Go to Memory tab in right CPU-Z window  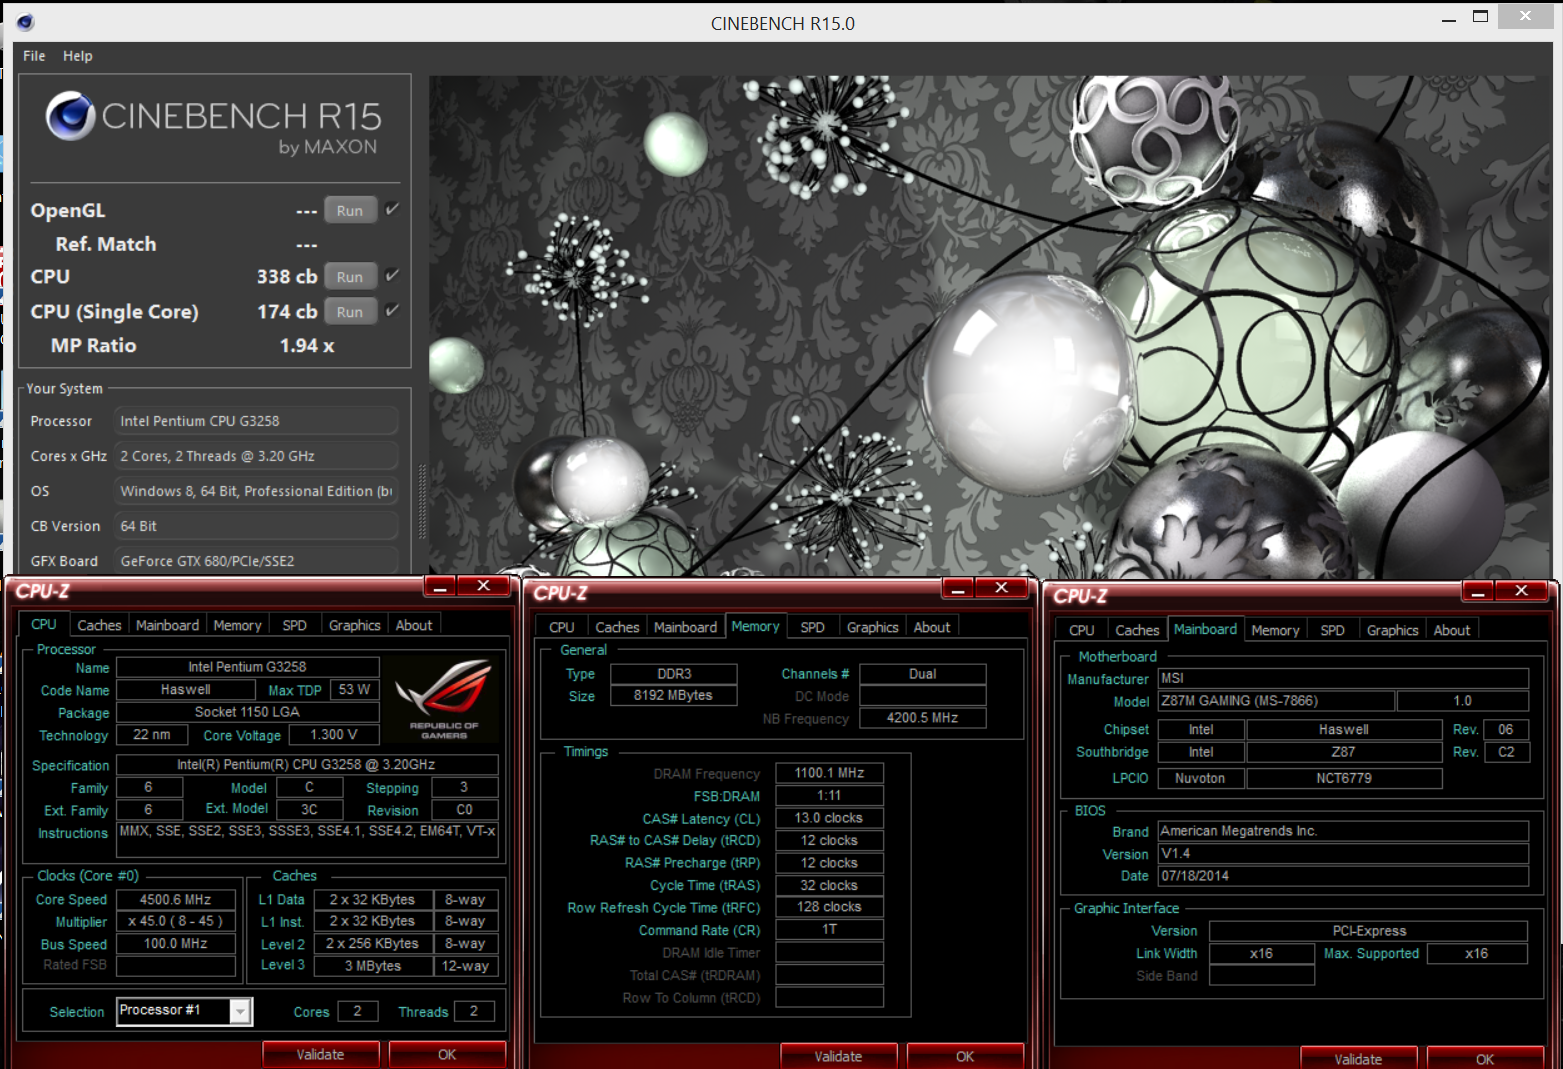click(1275, 630)
